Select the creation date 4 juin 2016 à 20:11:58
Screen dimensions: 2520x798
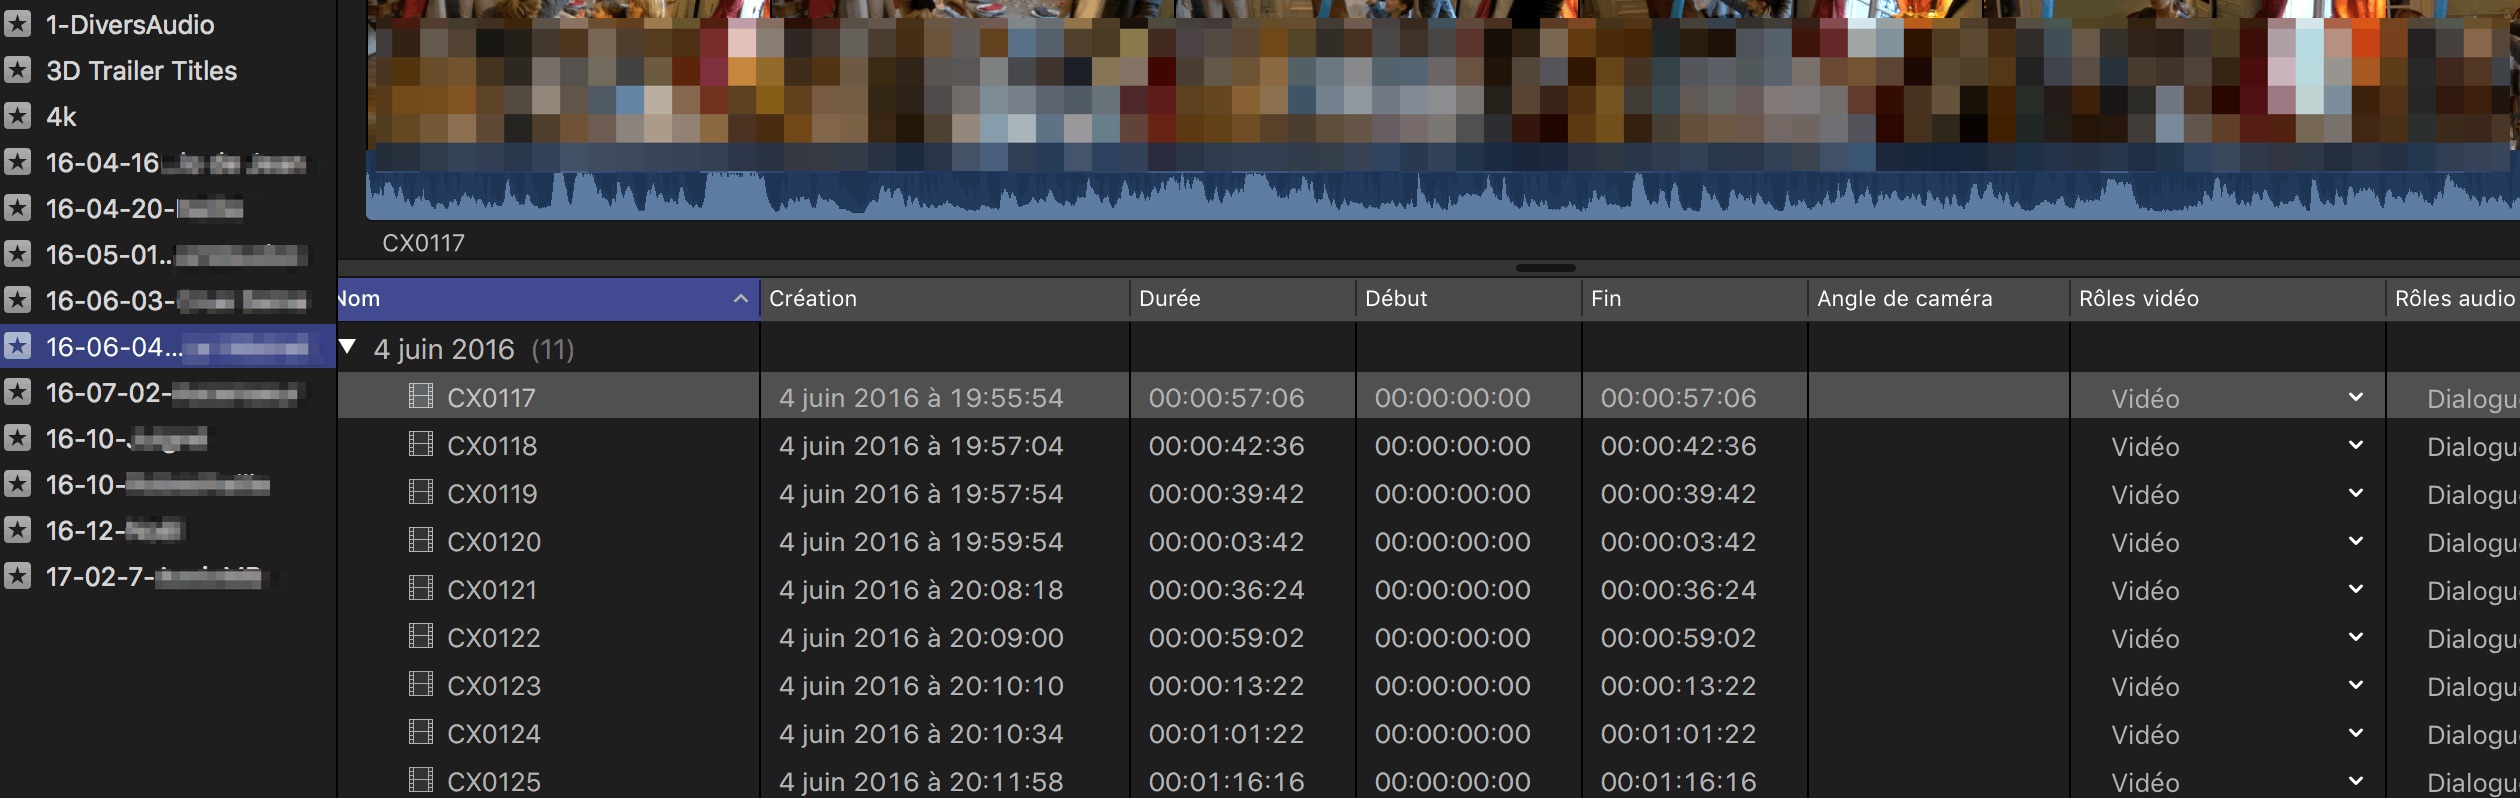coord(921,782)
